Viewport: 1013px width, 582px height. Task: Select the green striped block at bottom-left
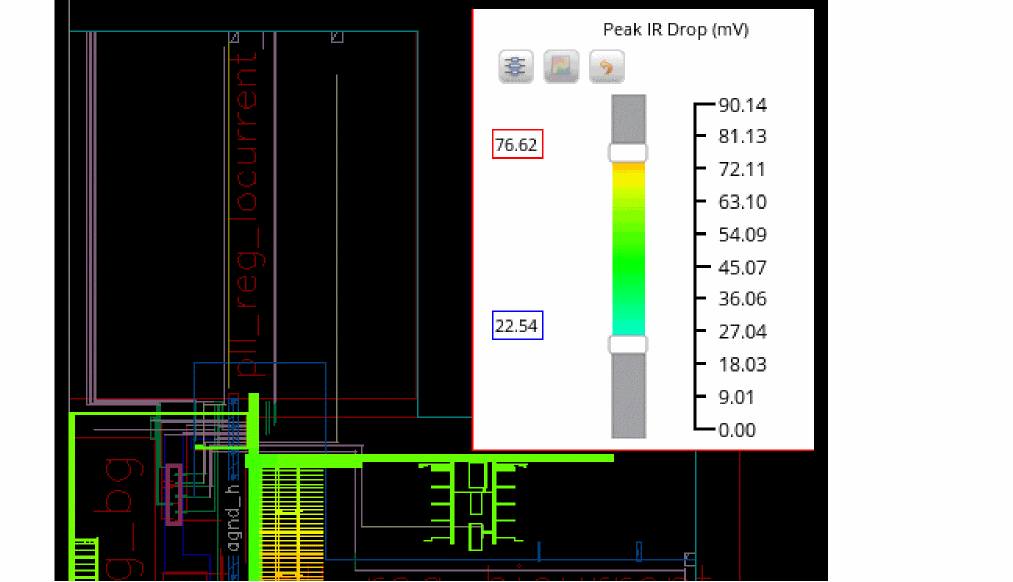[86, 559]
